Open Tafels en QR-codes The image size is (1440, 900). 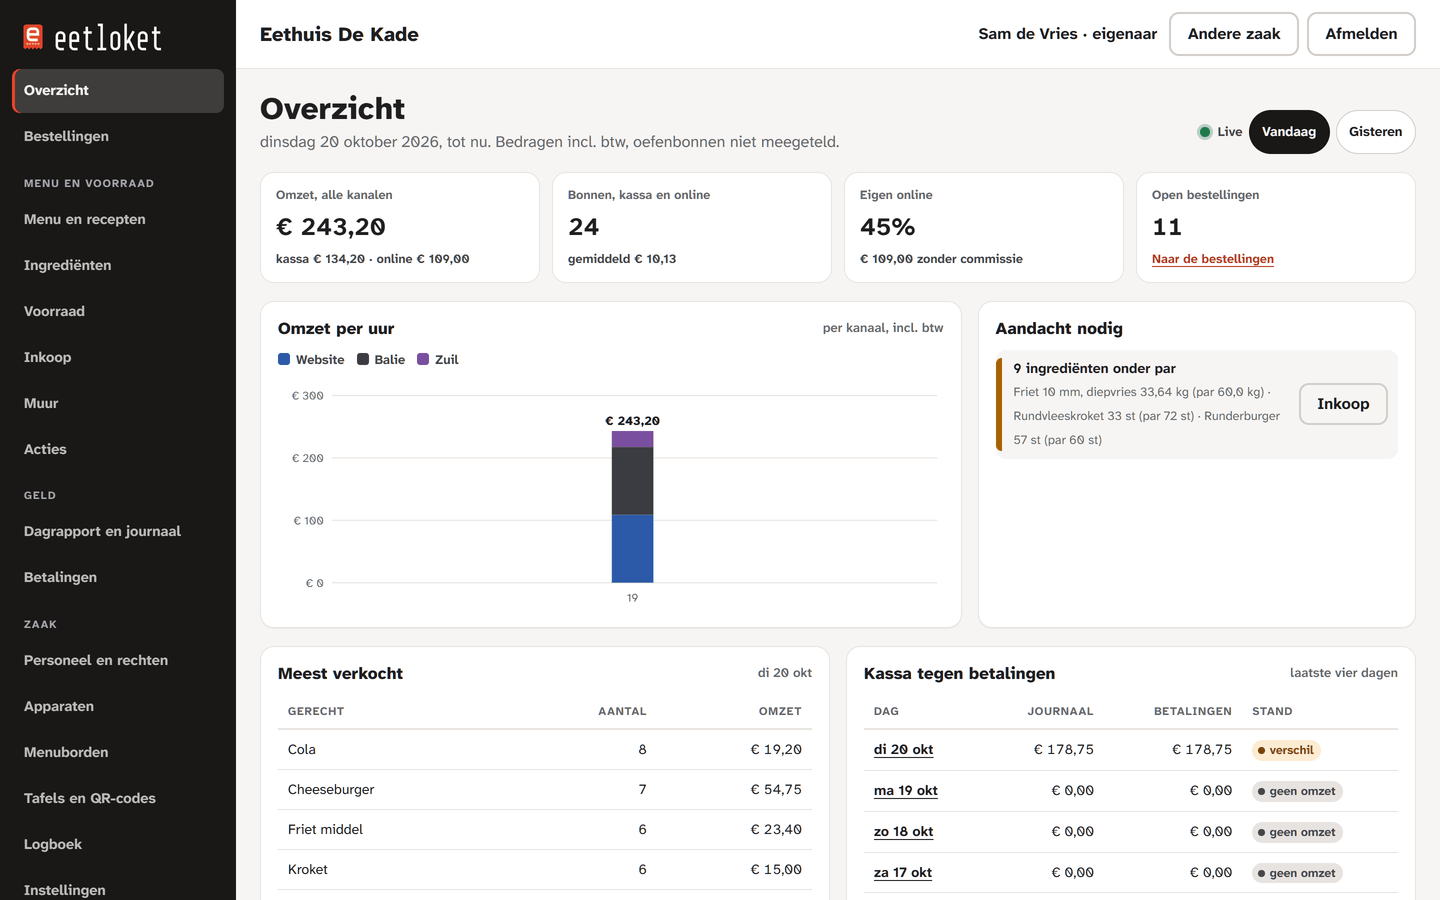[x=118, y=799]
